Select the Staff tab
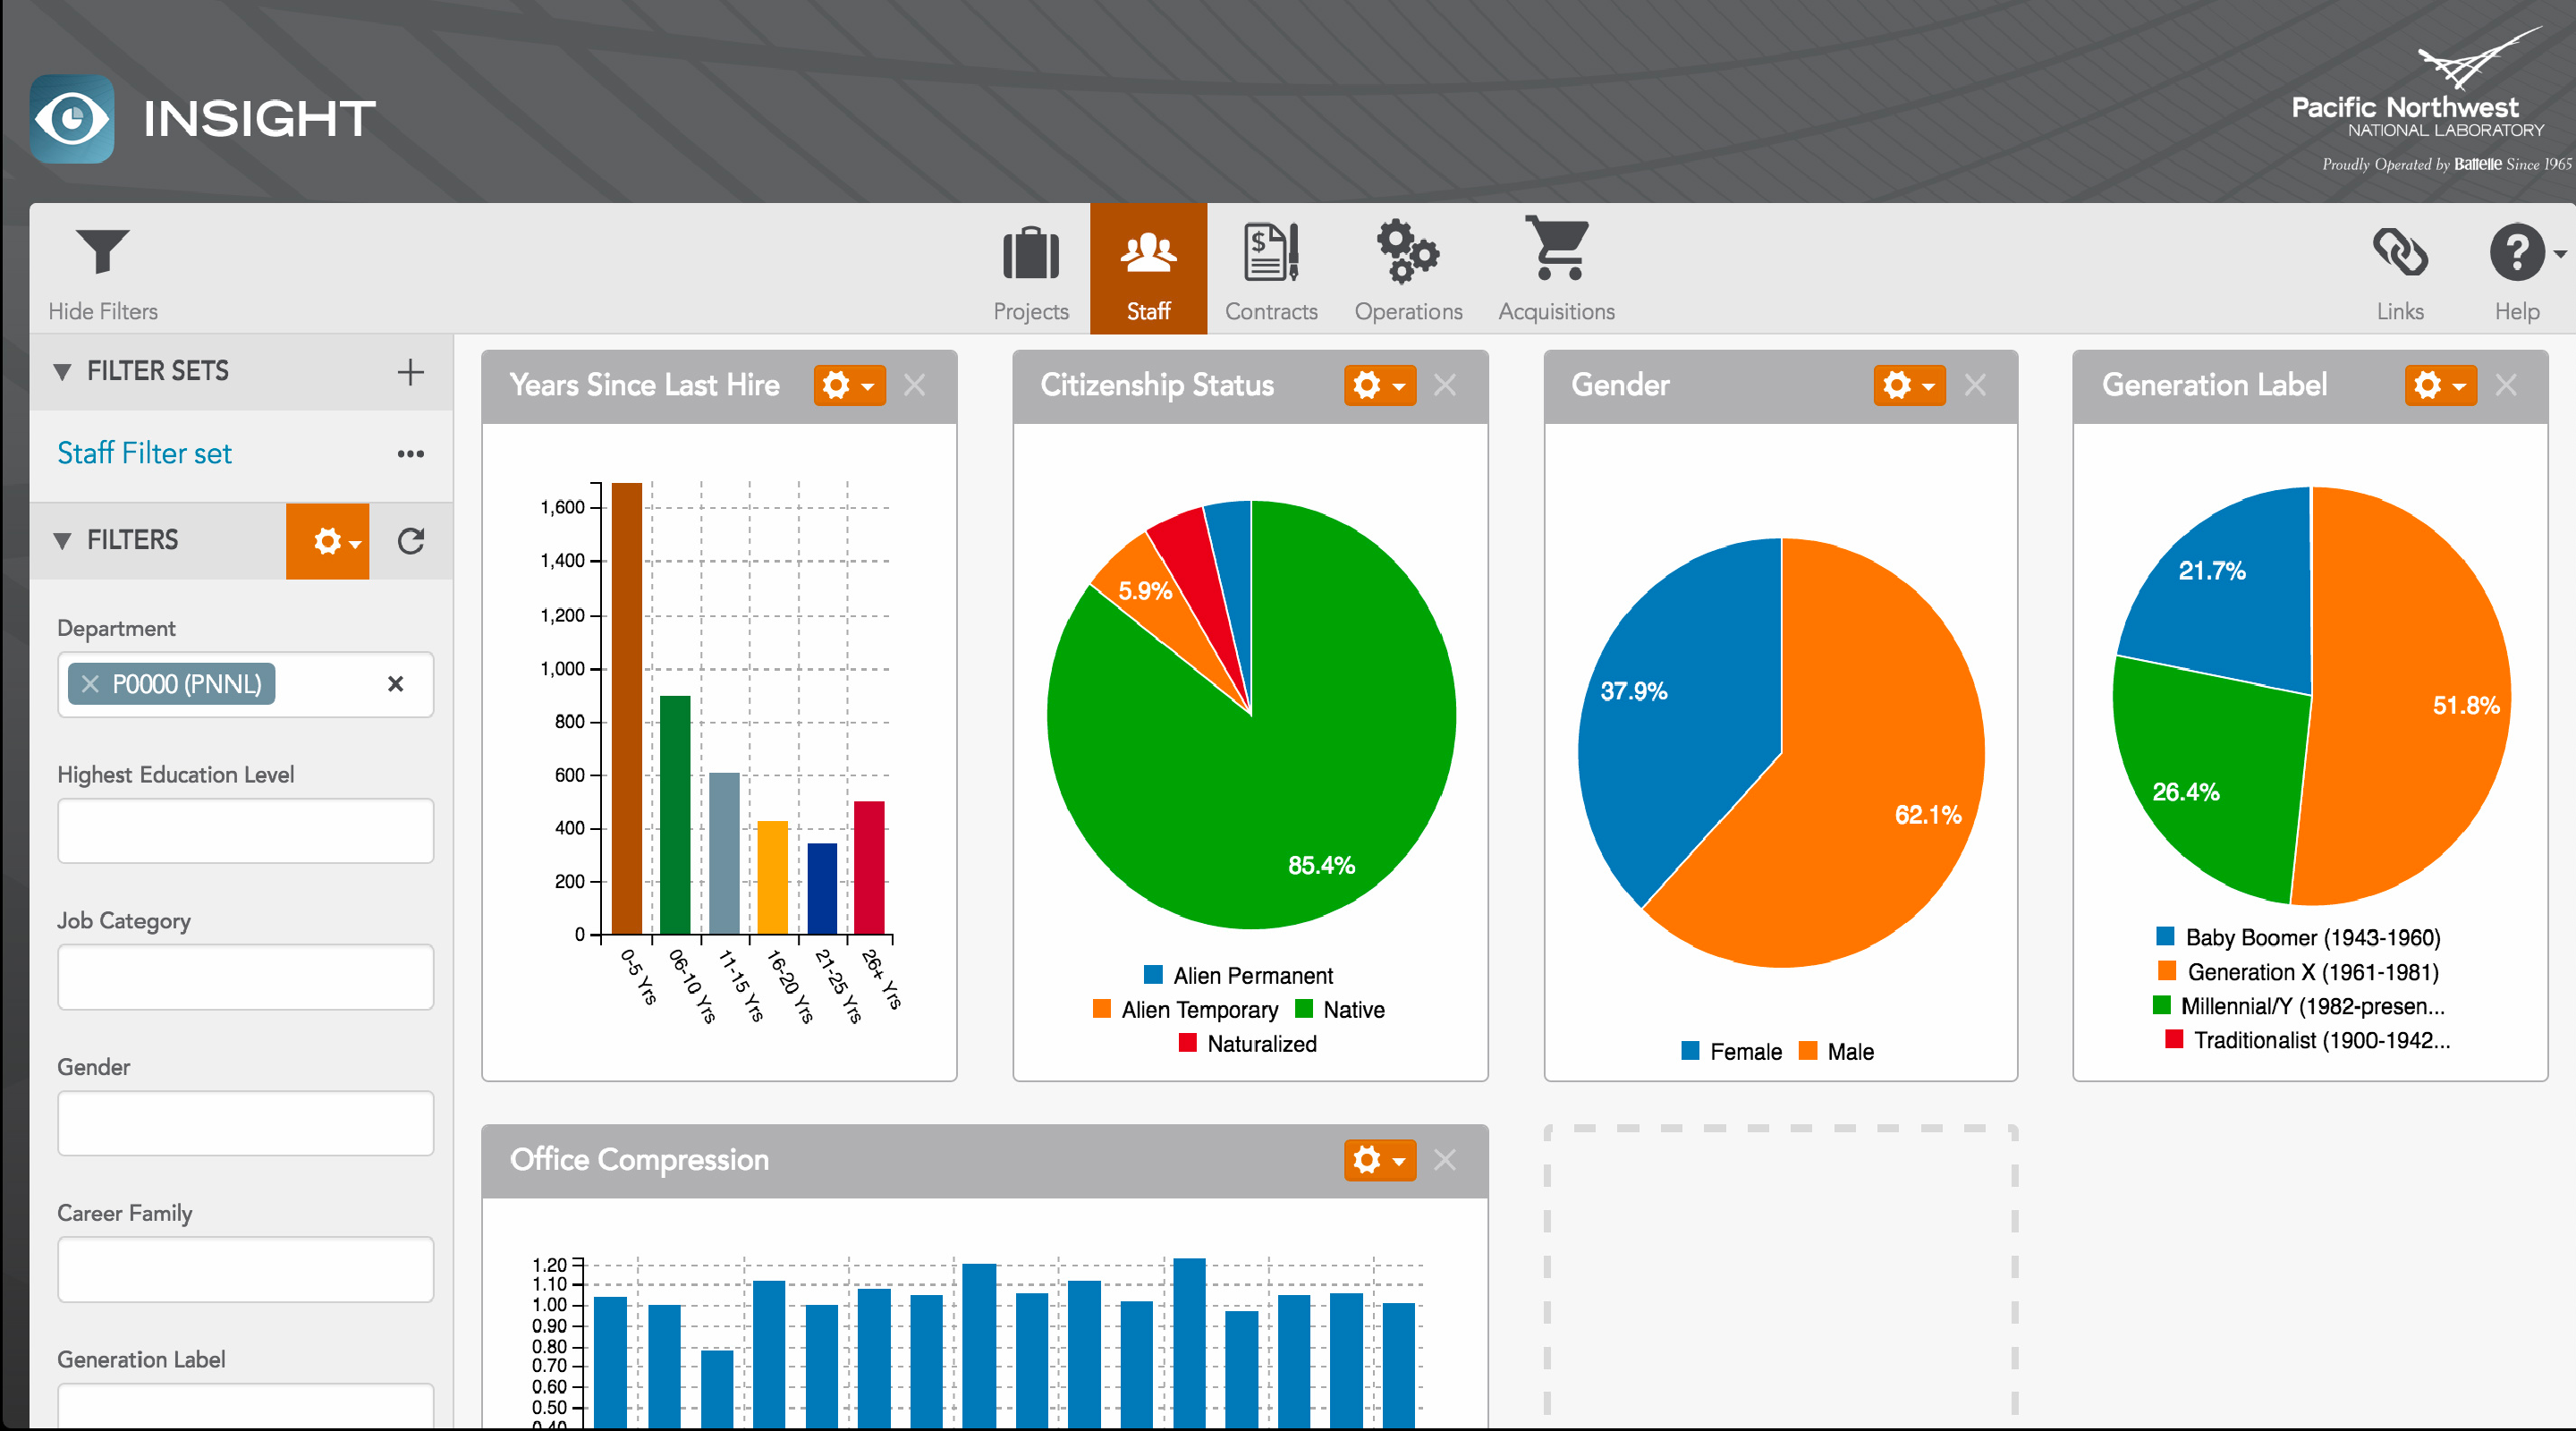The height and width of the screenshot is (1431, 2576). (1148, 270)
